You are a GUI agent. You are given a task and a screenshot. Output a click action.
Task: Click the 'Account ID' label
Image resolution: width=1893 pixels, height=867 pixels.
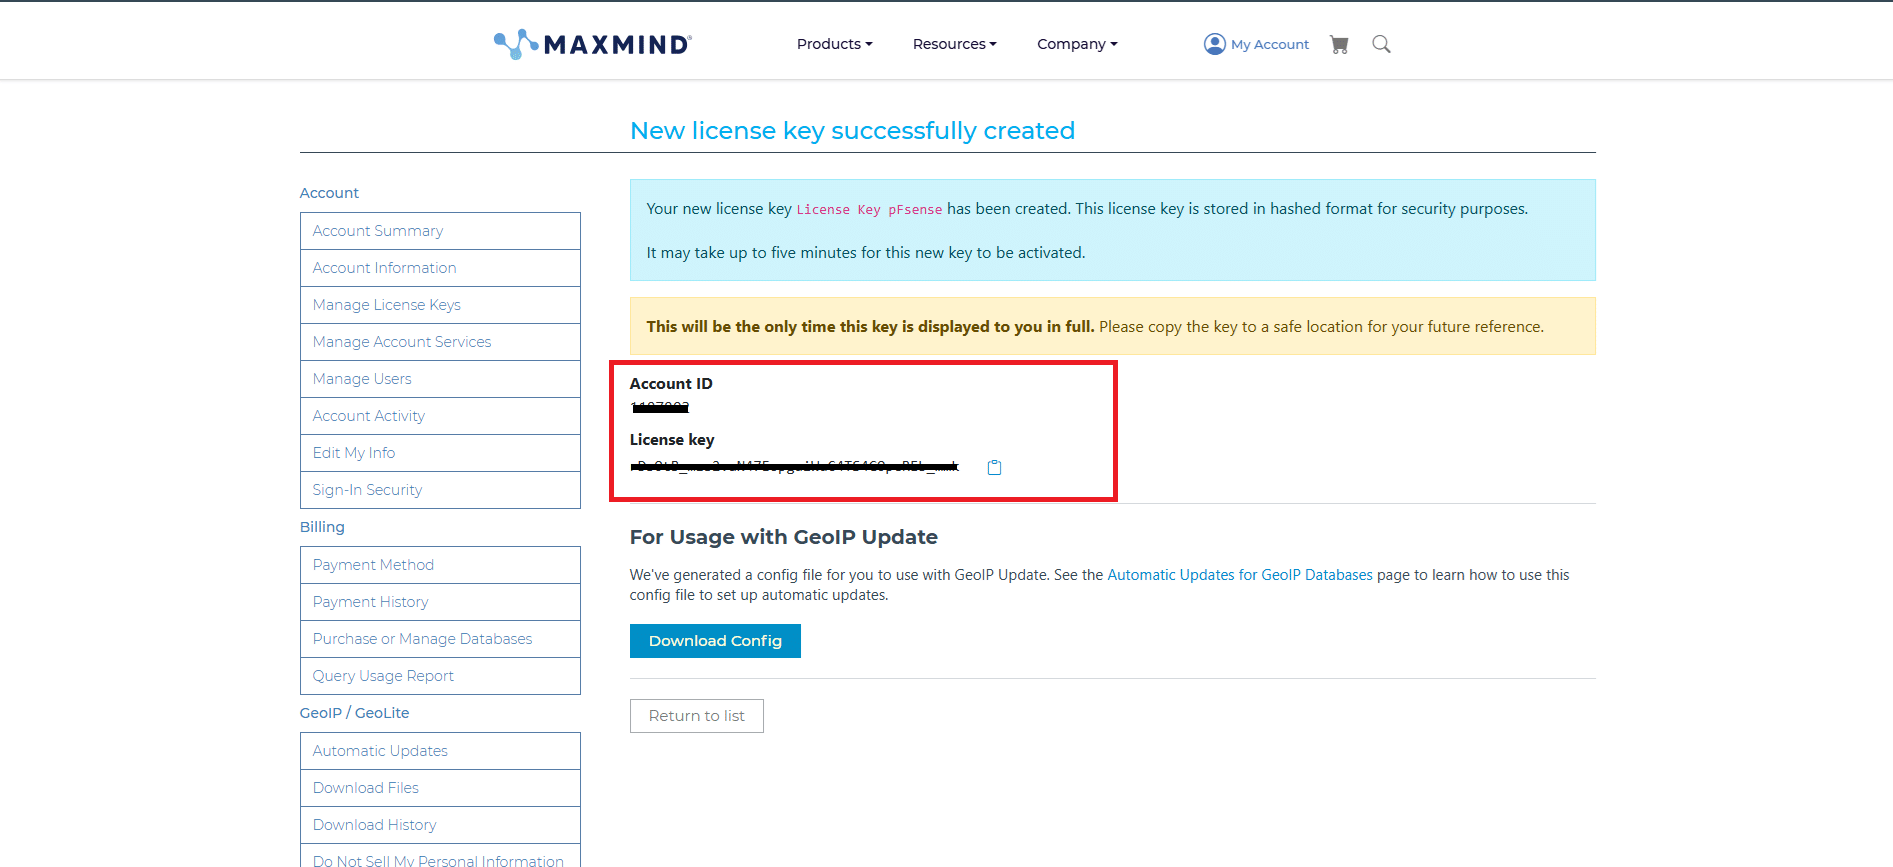tap(671, 384)
